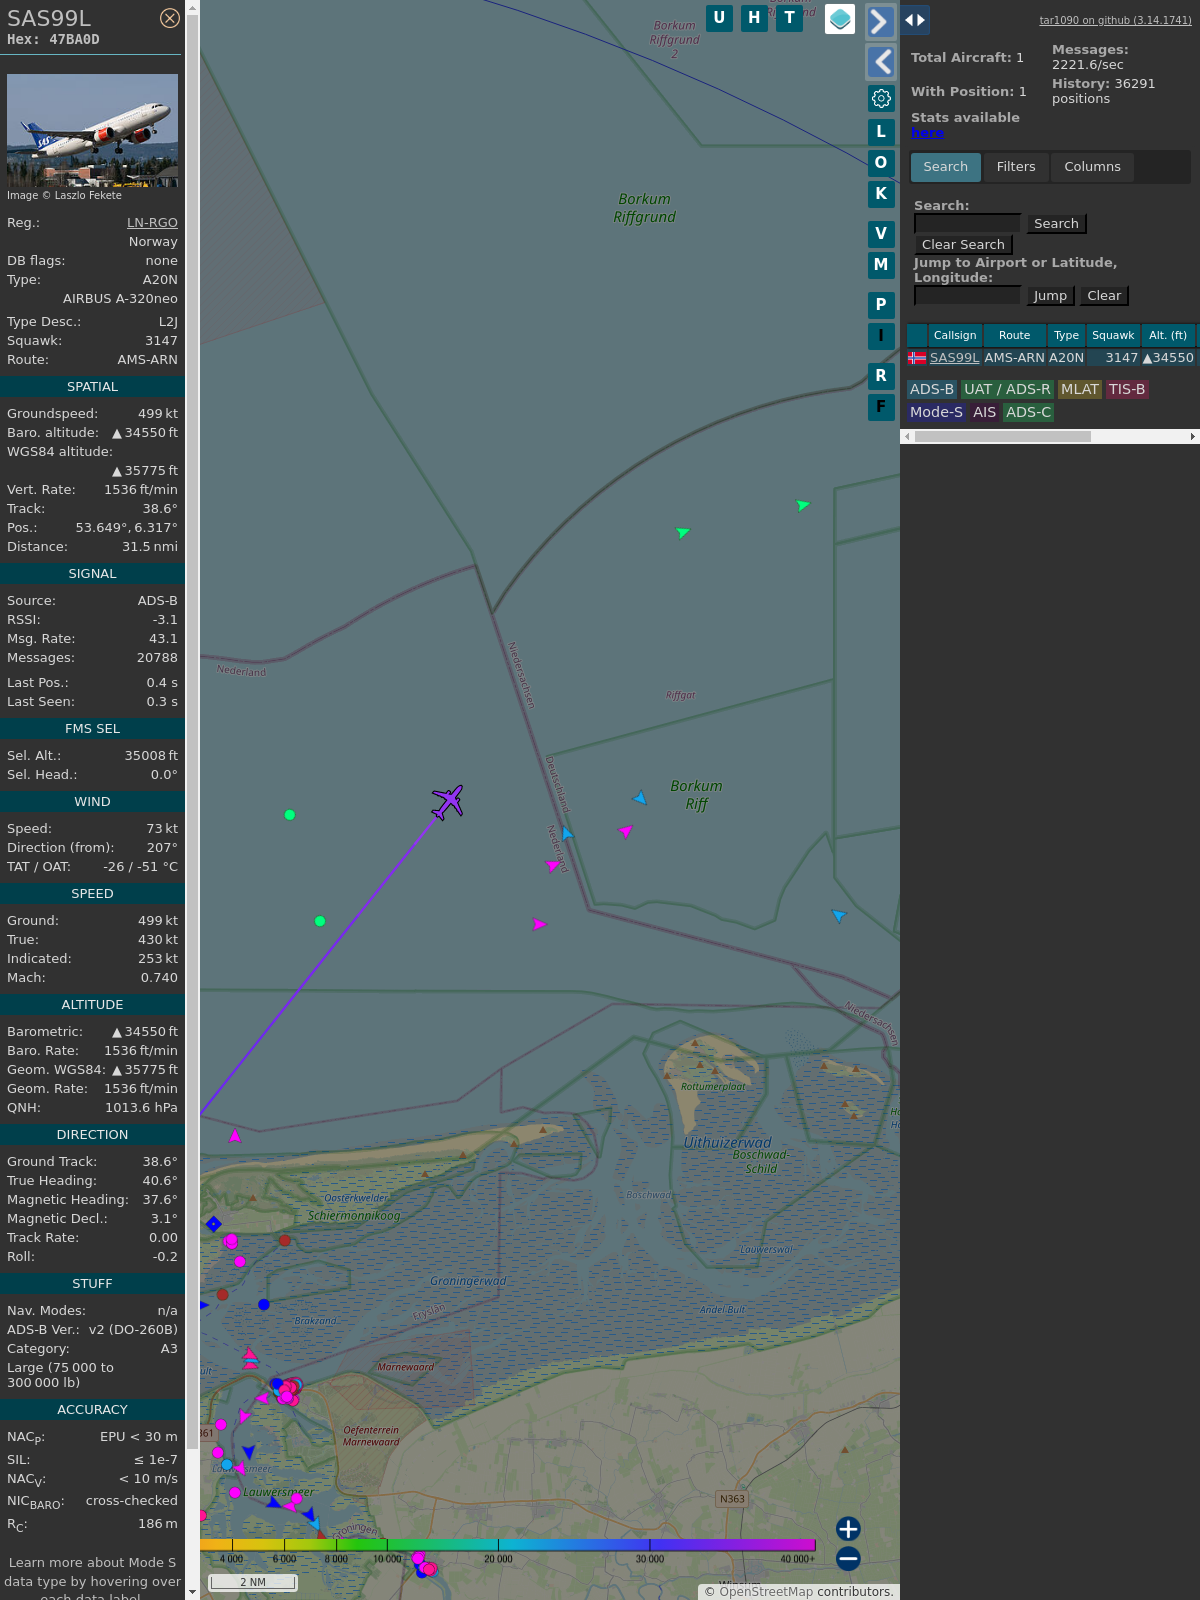The image size is (1200, 1600).
Task: Click the Norway flag in SAS99L row
Action: (917, 358)
